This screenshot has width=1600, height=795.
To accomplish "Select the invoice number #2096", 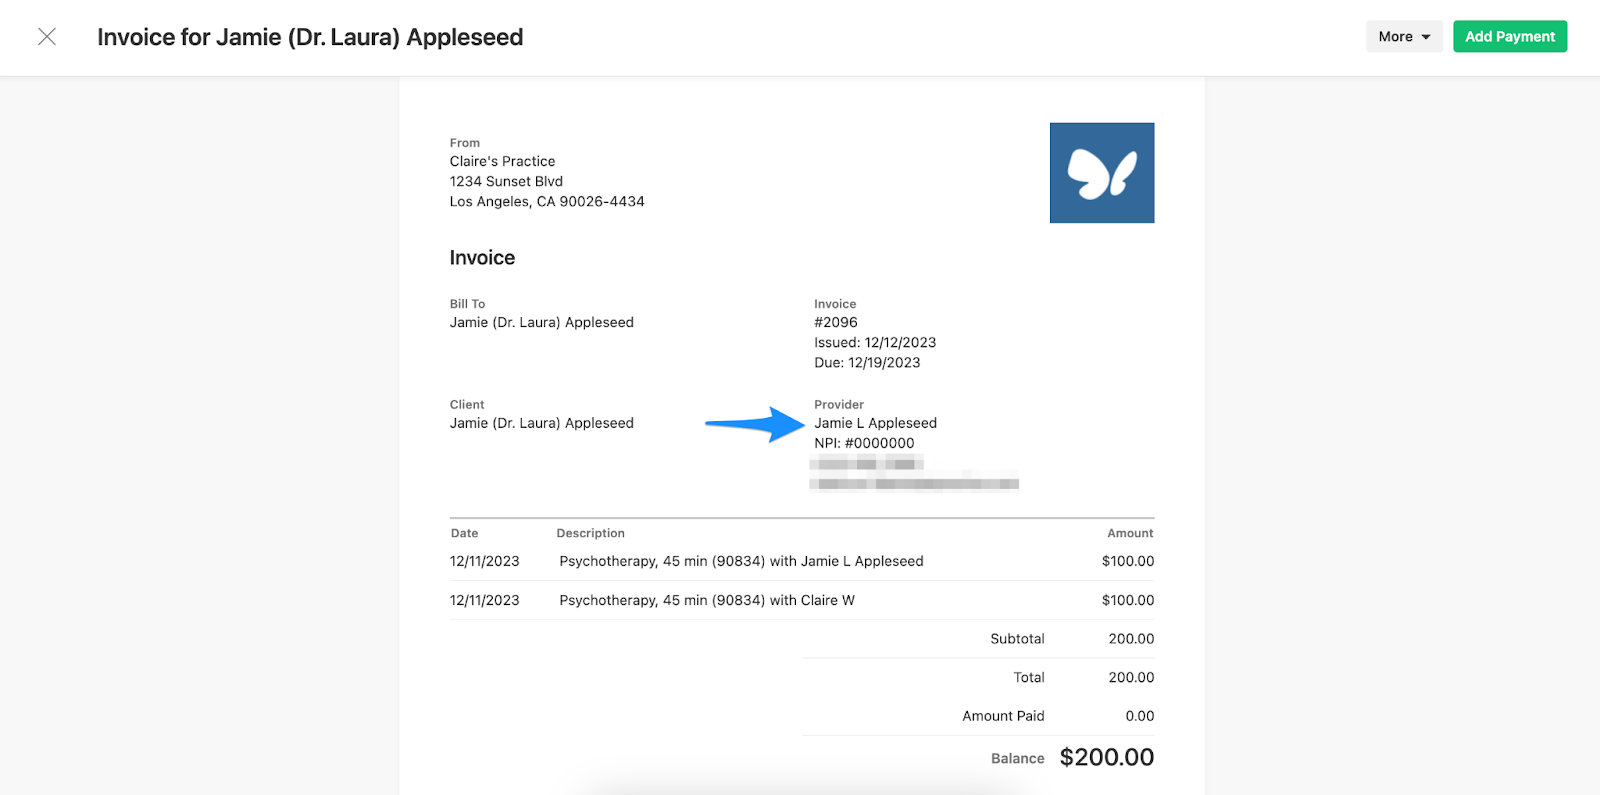I will (836, 323).
